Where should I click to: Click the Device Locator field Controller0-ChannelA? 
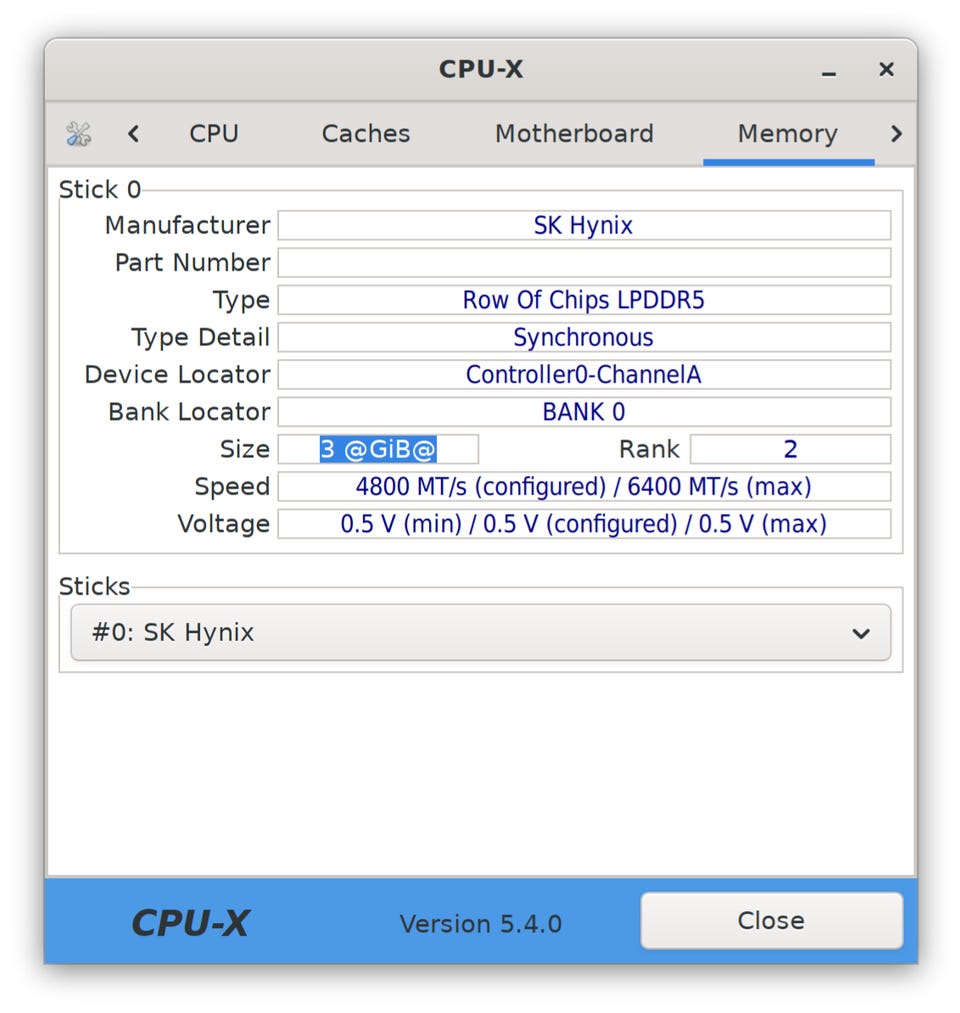coord(584,375)
